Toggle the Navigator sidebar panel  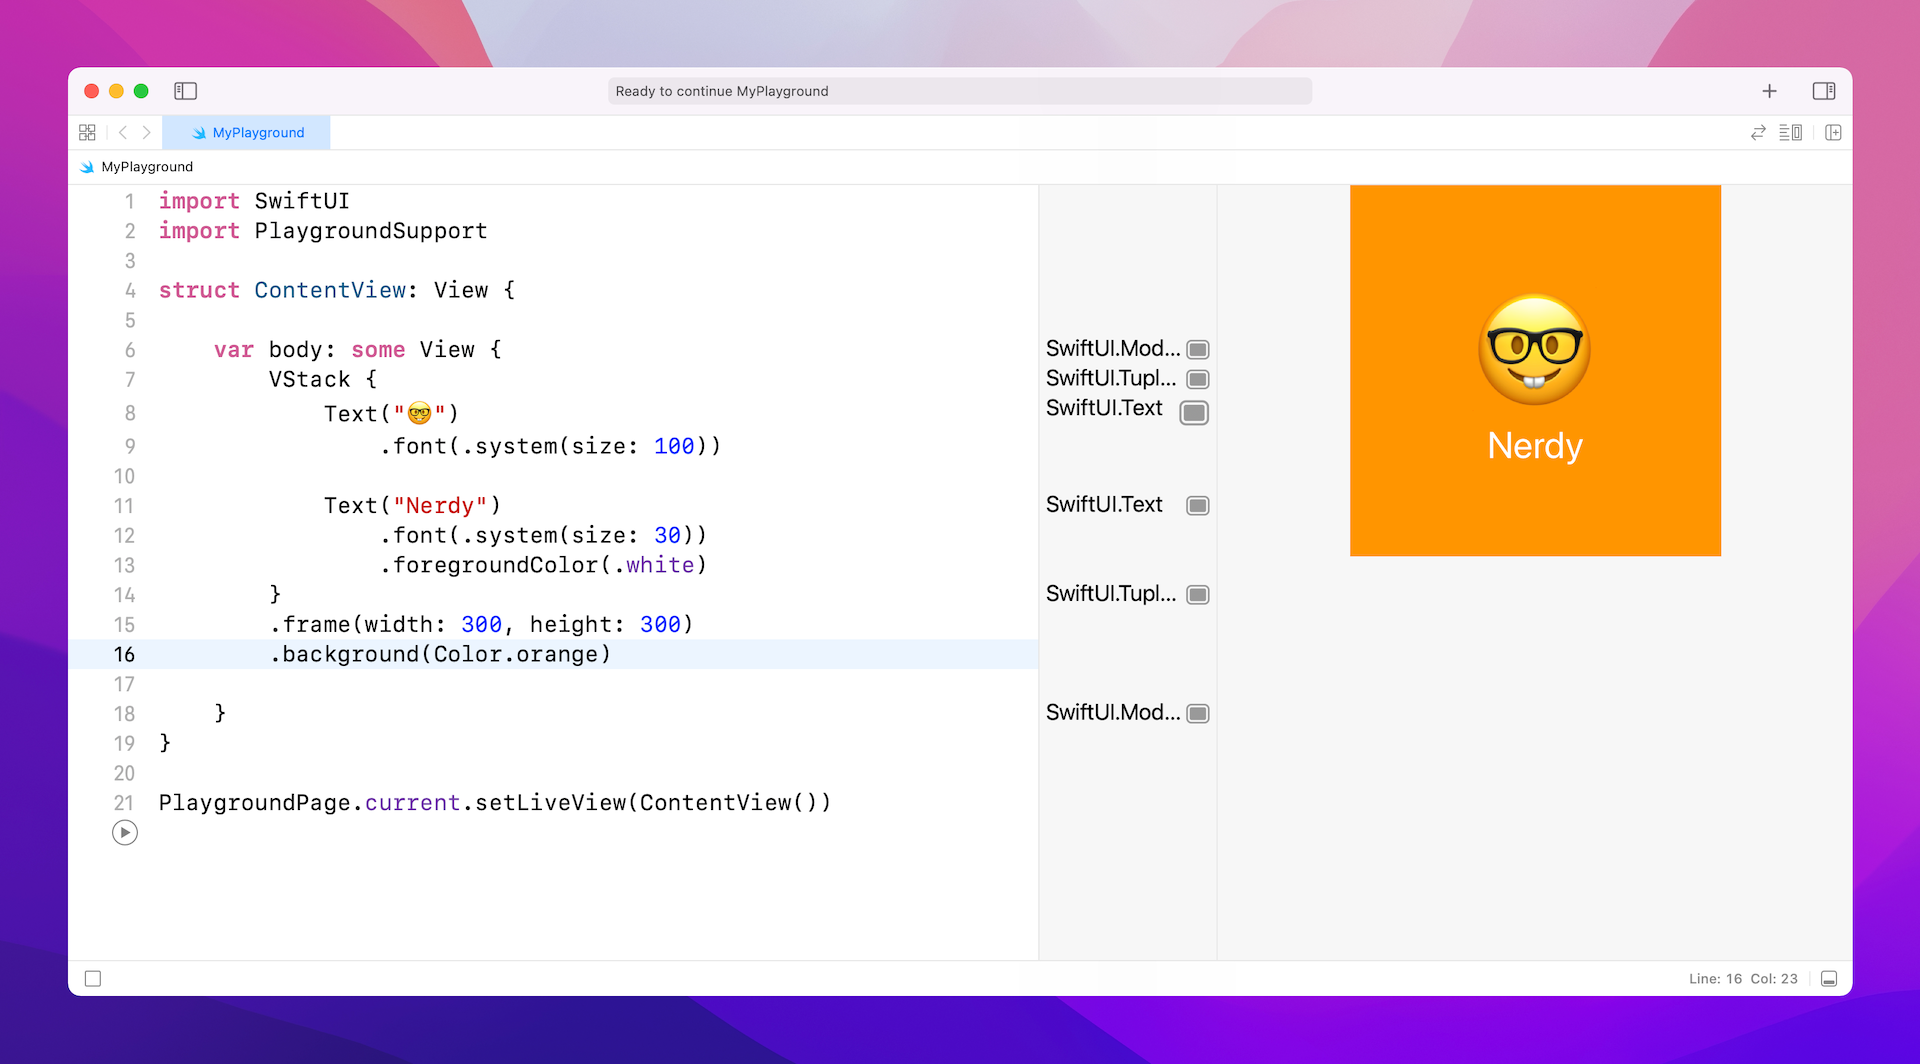(x=185, y=90)
